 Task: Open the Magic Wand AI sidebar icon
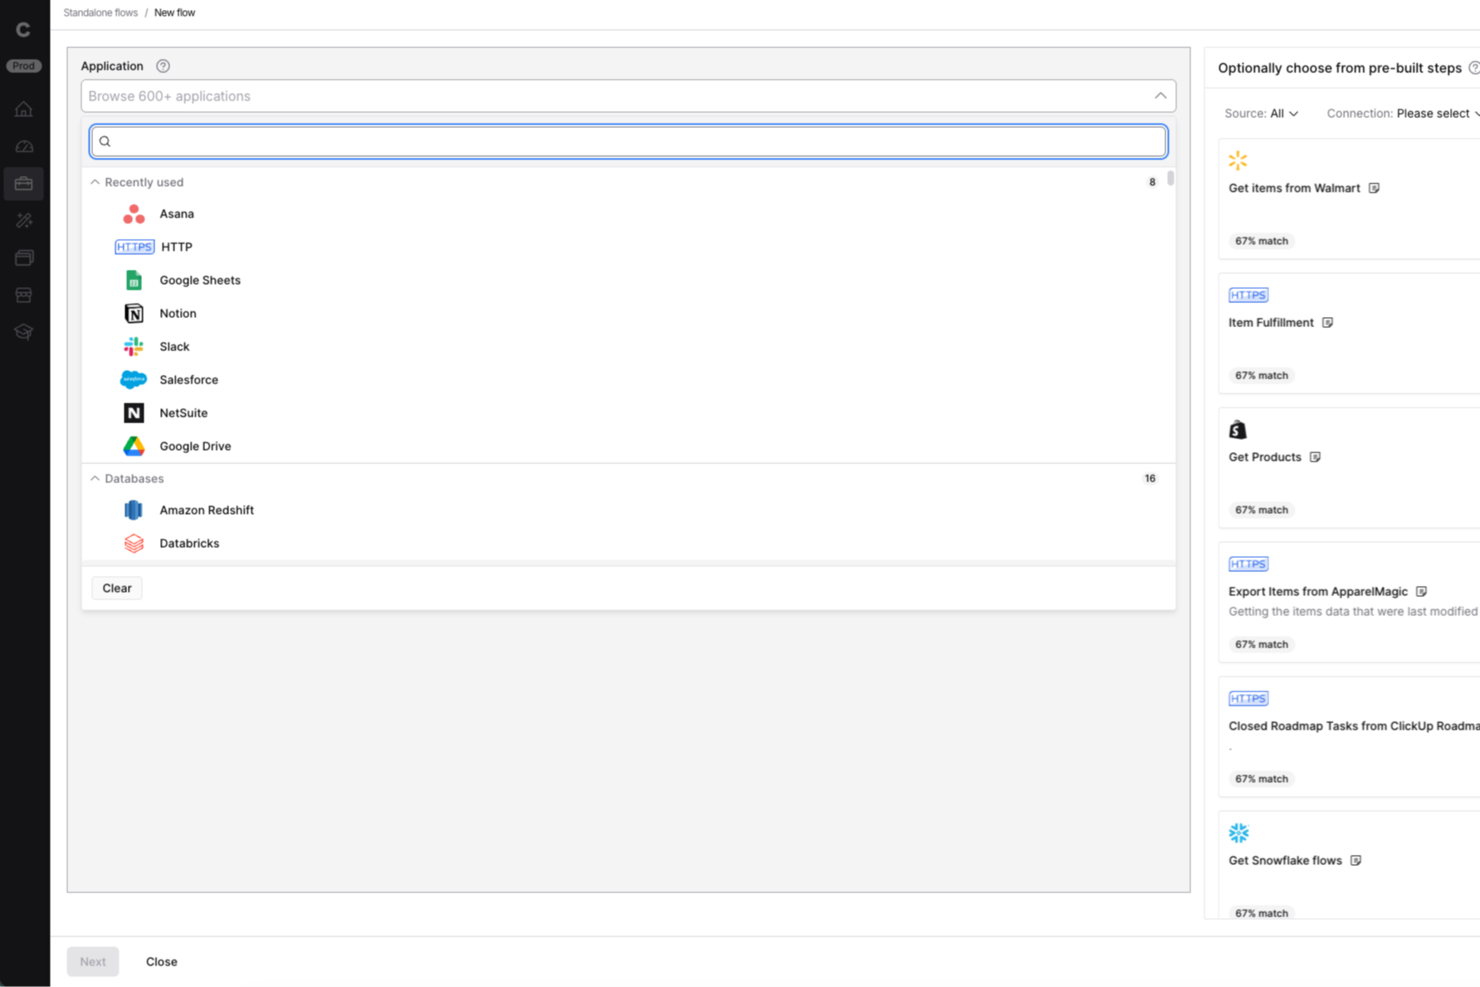click(x=23, y=220)
